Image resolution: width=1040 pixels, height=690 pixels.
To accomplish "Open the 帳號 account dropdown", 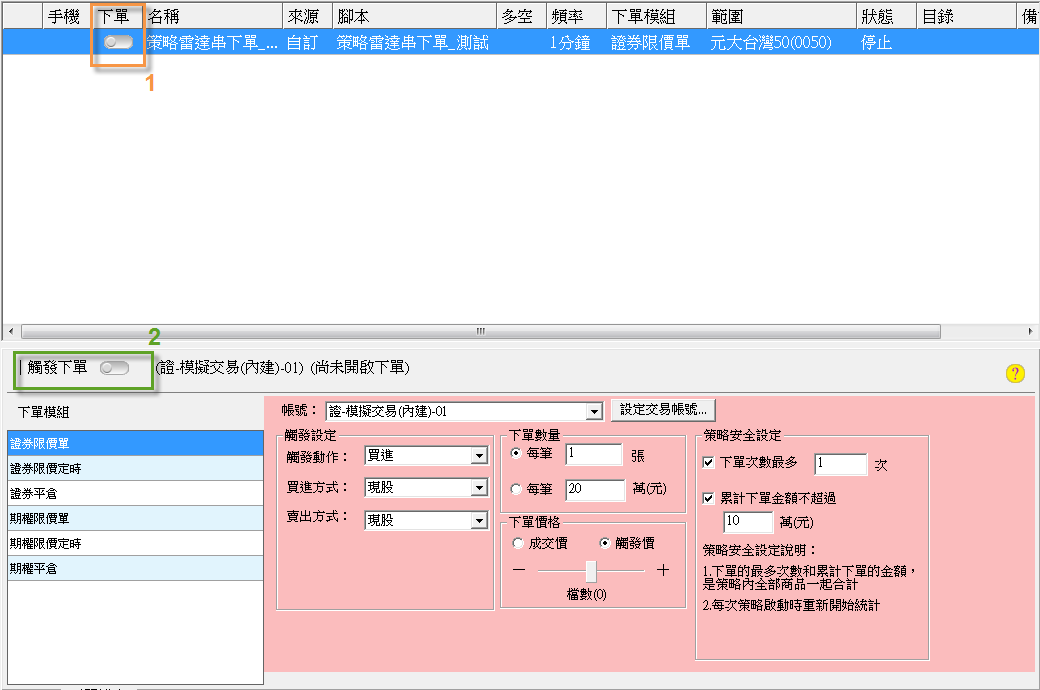I will tap(594, 411).
